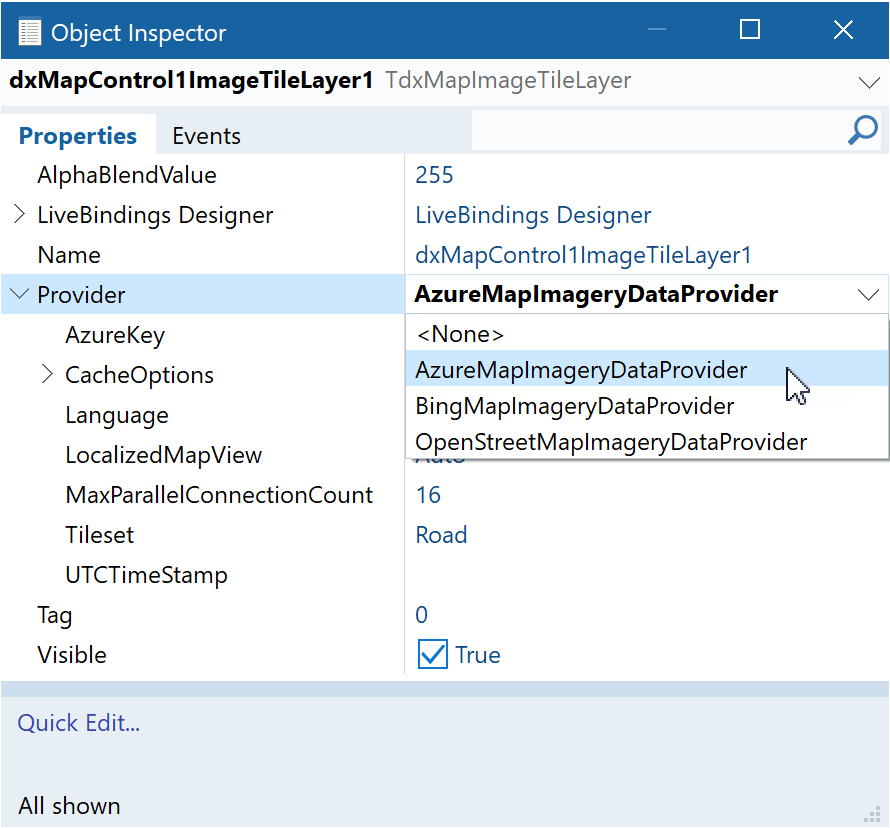Open the Provider value dropdown arrow
Viewport: 890px width, 828px height.
coord(868,295)
